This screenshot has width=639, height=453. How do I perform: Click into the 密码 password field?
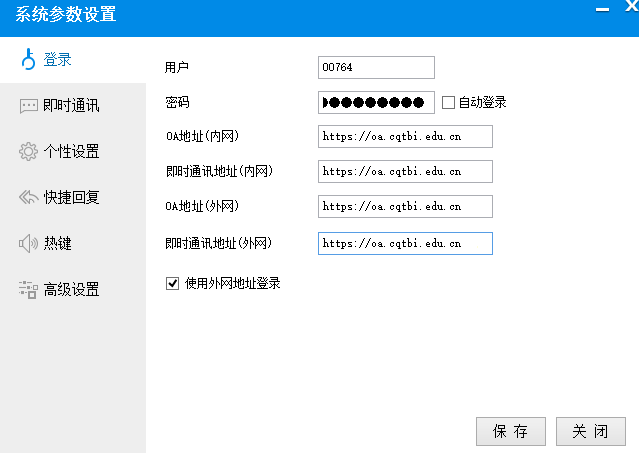(x=376, y=102)
